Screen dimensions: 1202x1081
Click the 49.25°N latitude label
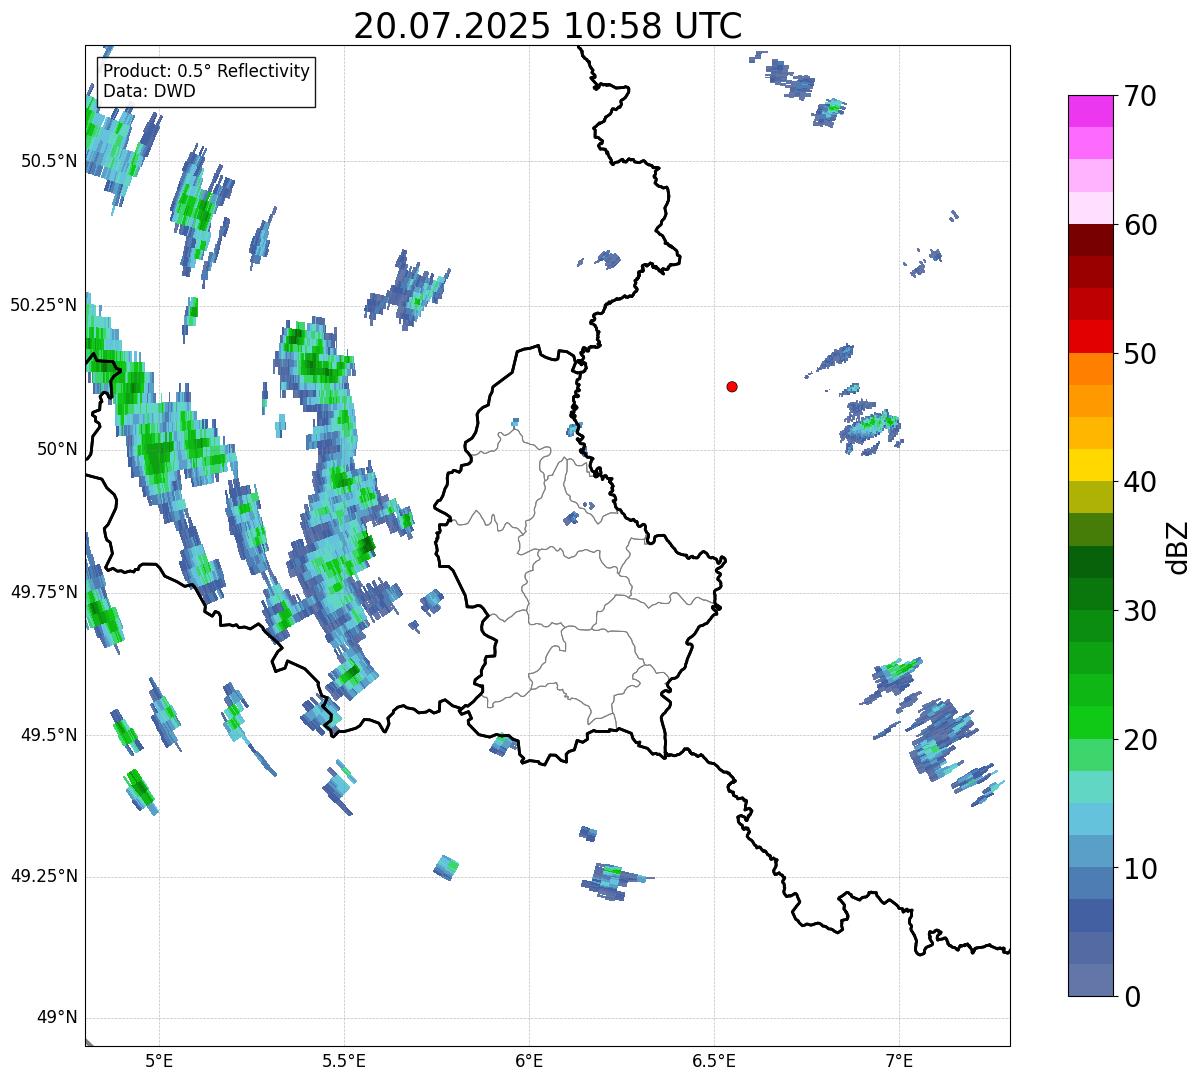[43, 876]
